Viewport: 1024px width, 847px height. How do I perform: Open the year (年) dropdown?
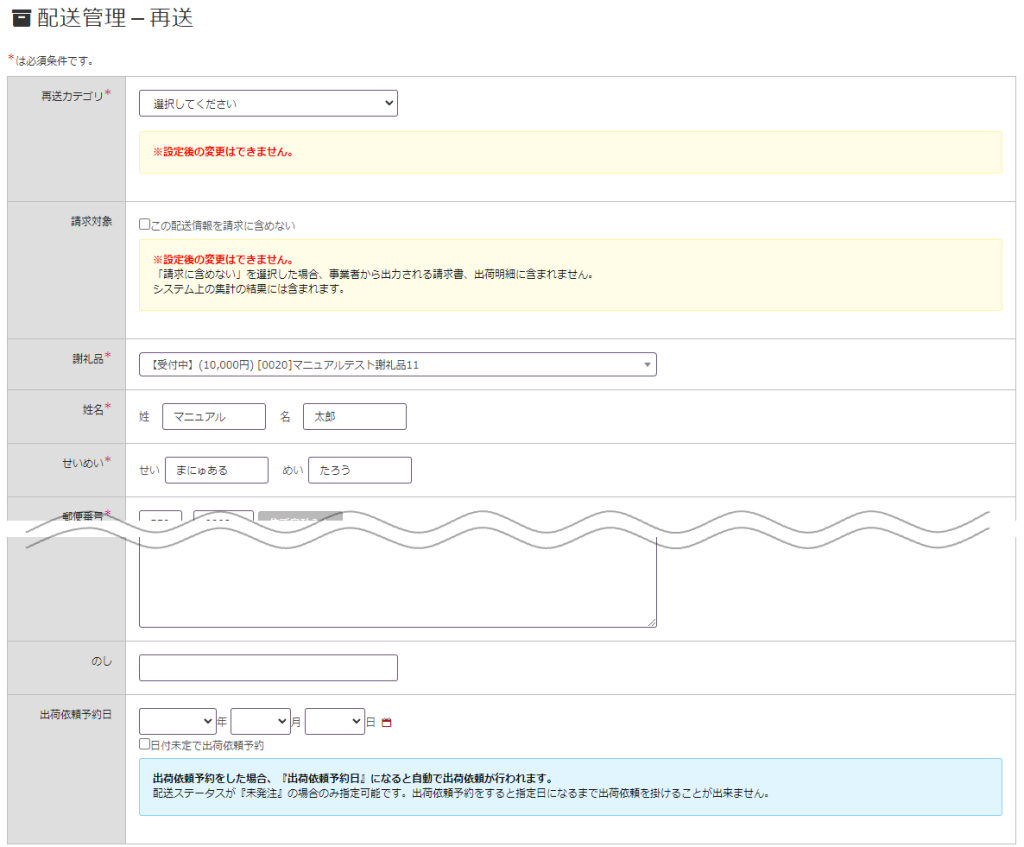click(177, 721)
